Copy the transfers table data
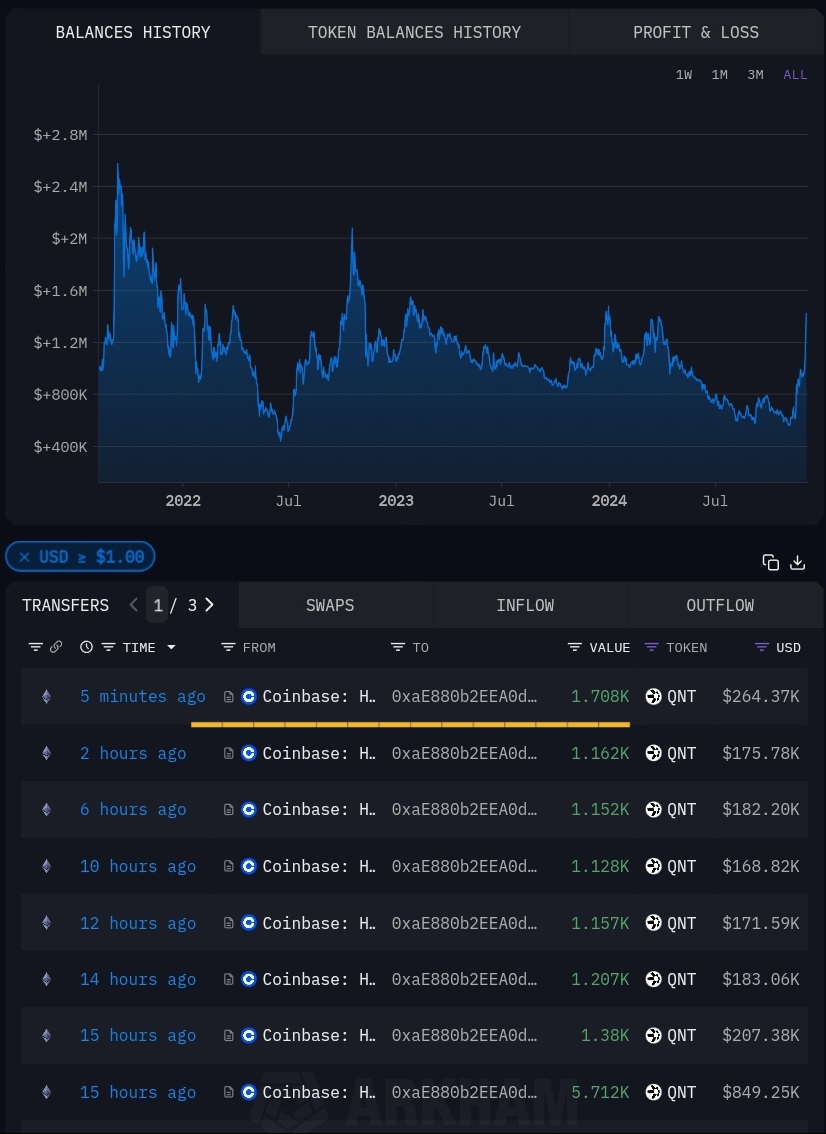The width and height of the screenshot is (826, 1134). (771, 562)
